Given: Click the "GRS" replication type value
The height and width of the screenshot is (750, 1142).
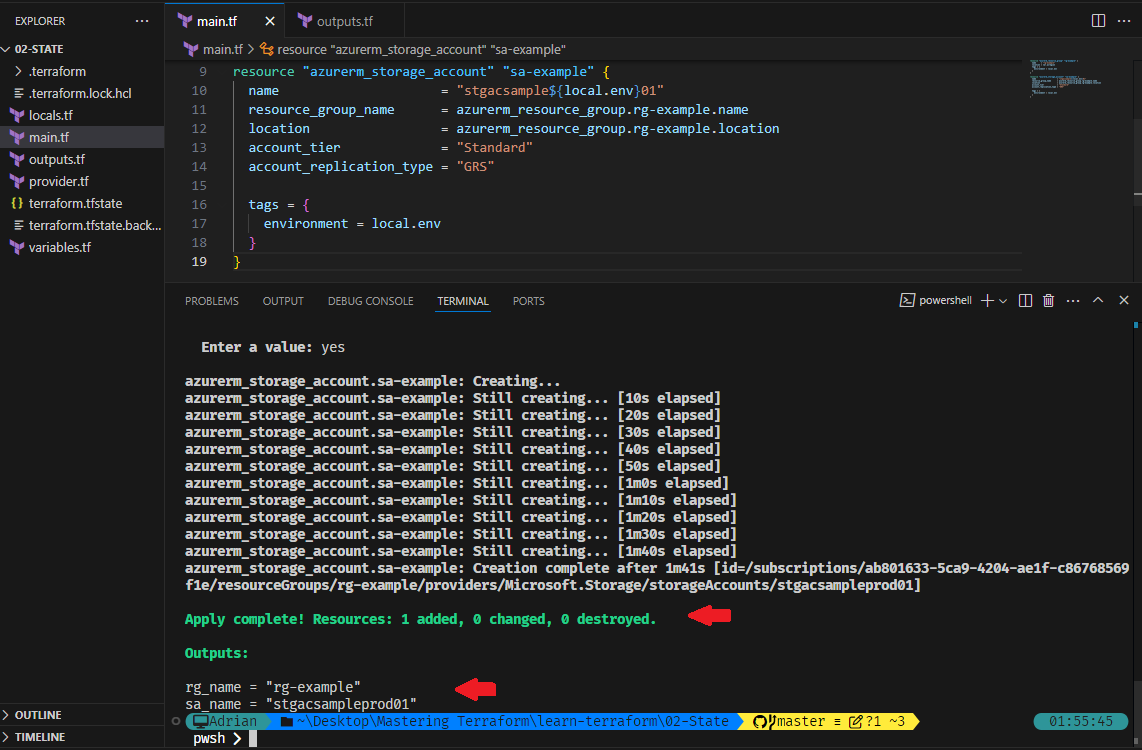Looking at the screenshot, I should coord(476,166).
